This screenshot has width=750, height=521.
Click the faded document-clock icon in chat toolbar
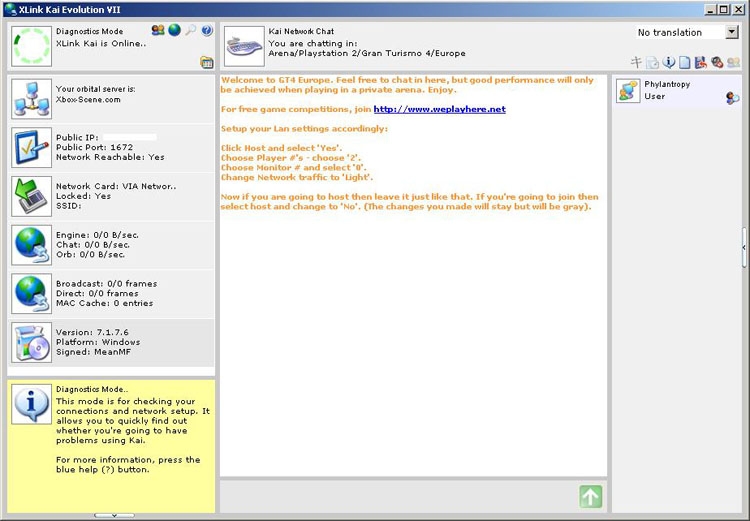652,62
